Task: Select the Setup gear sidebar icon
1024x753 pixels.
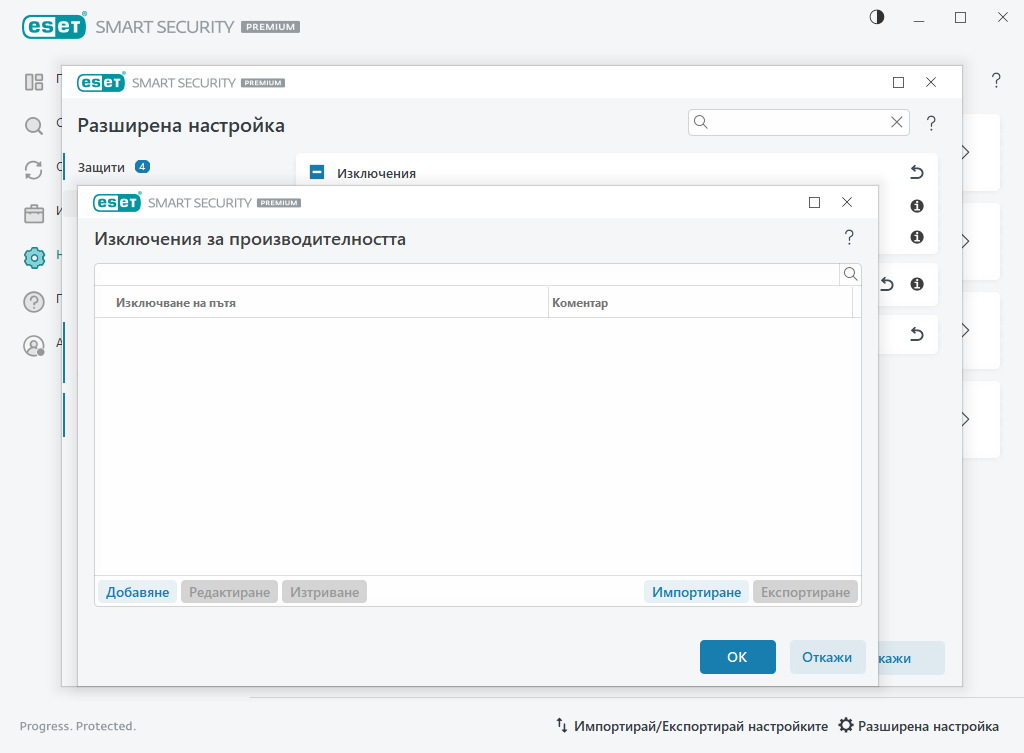Action: coord(34,258)
